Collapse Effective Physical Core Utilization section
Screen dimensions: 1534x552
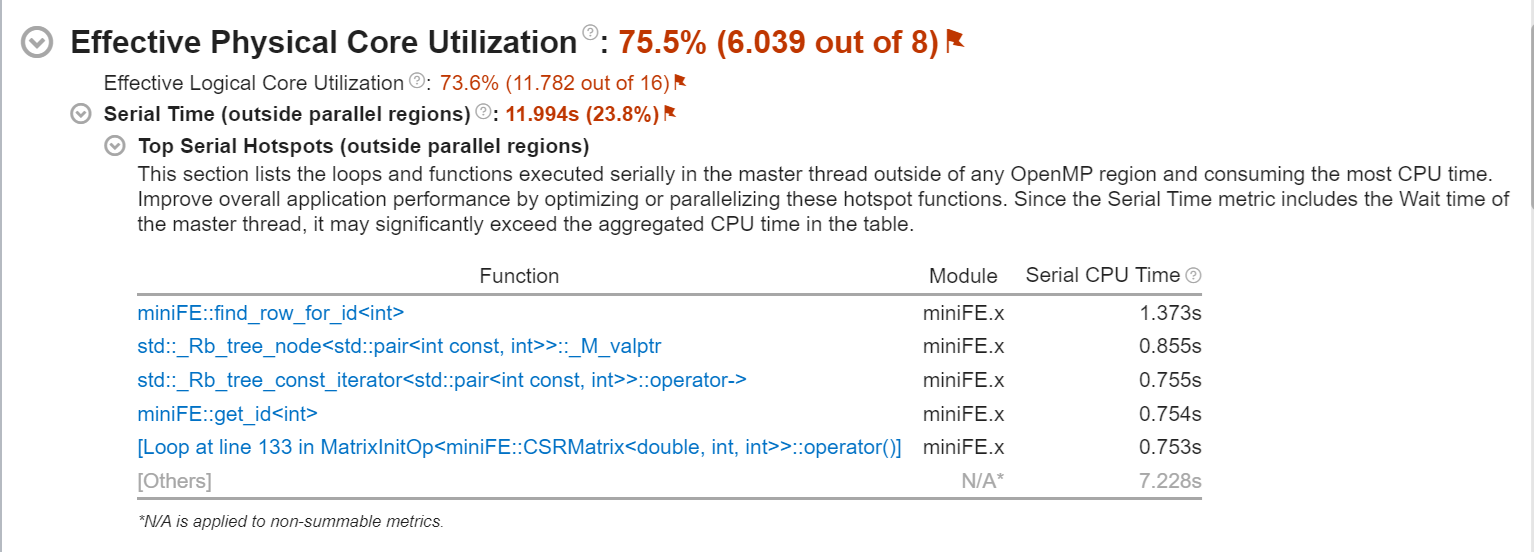click(38, 43)
